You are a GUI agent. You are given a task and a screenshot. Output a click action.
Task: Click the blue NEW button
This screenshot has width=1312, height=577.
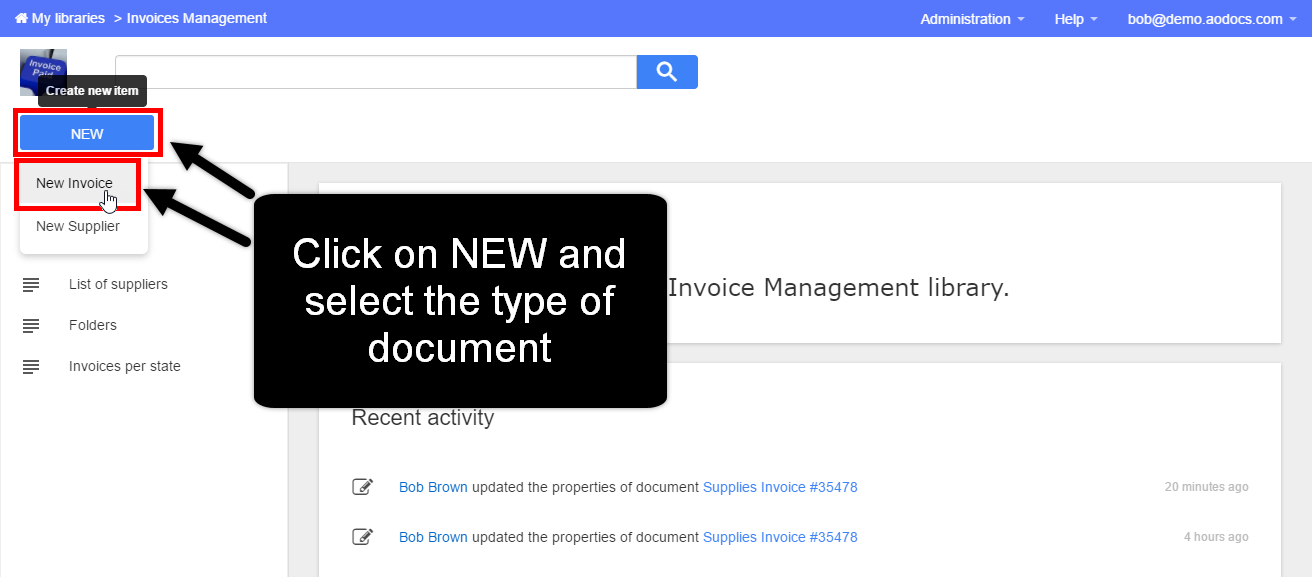(87, 134)
